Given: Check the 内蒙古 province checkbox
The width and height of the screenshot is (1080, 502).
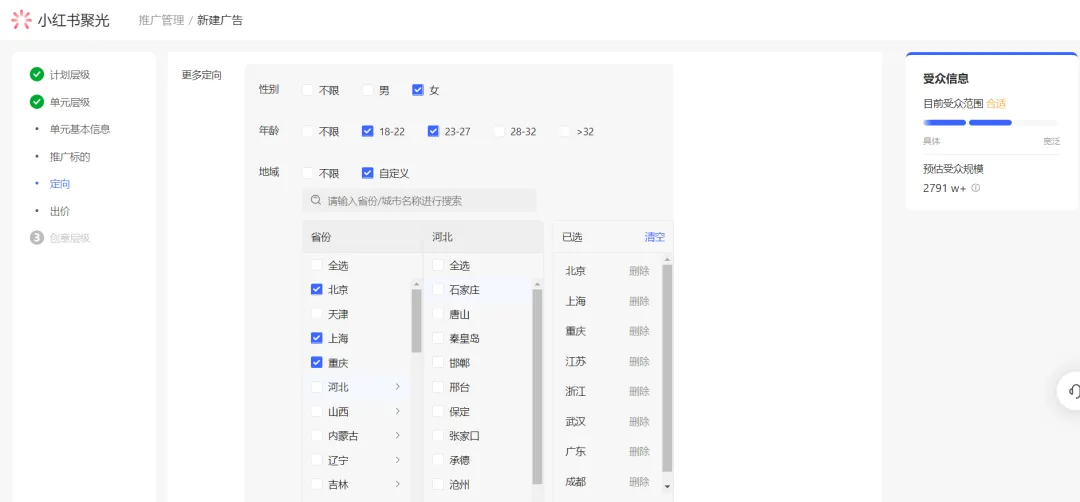Looking at the screenshot, I should (x=317, y=436).
